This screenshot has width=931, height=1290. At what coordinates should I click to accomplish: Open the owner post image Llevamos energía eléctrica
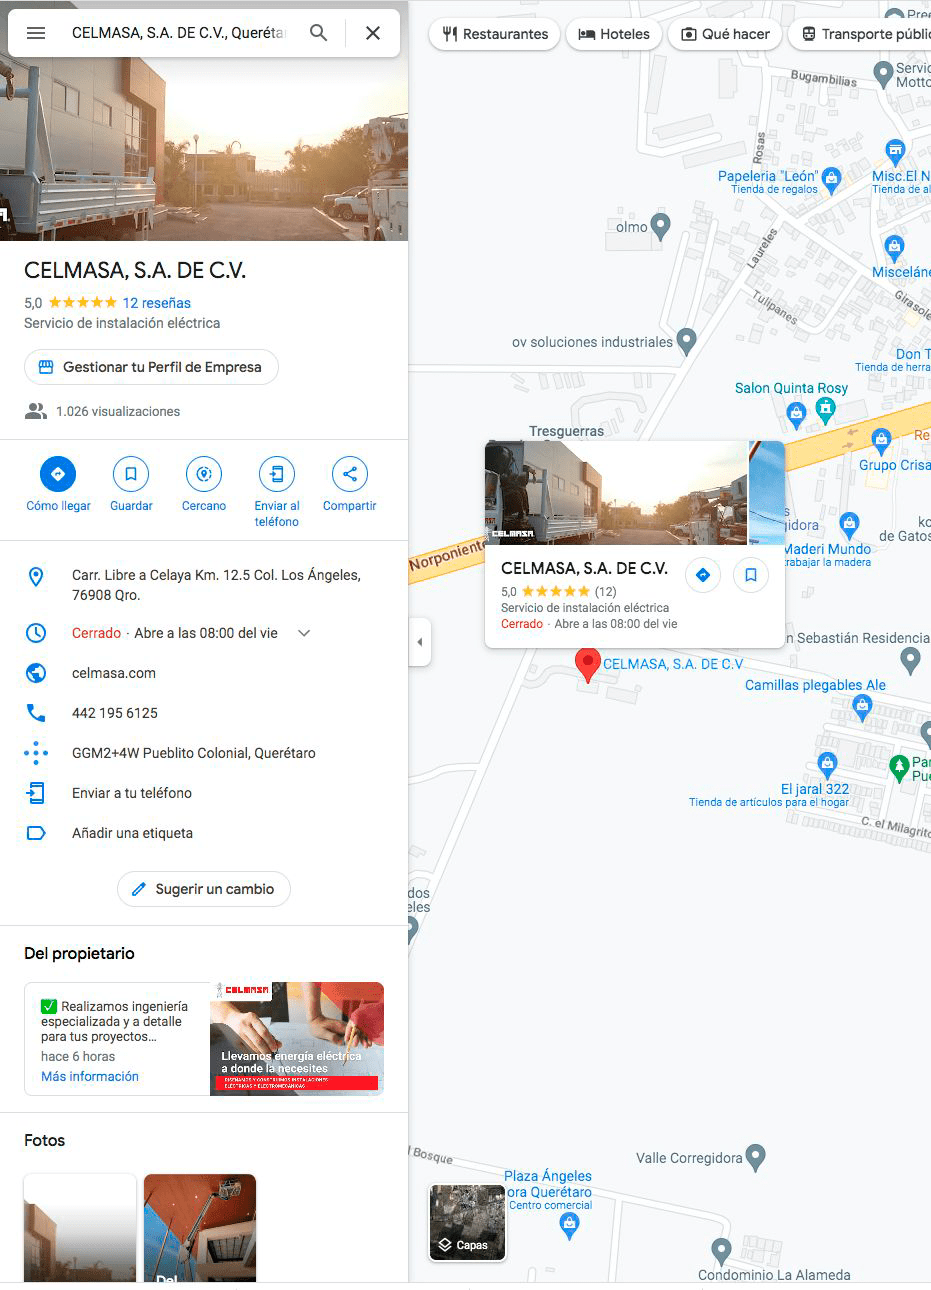coord(297,1039)
